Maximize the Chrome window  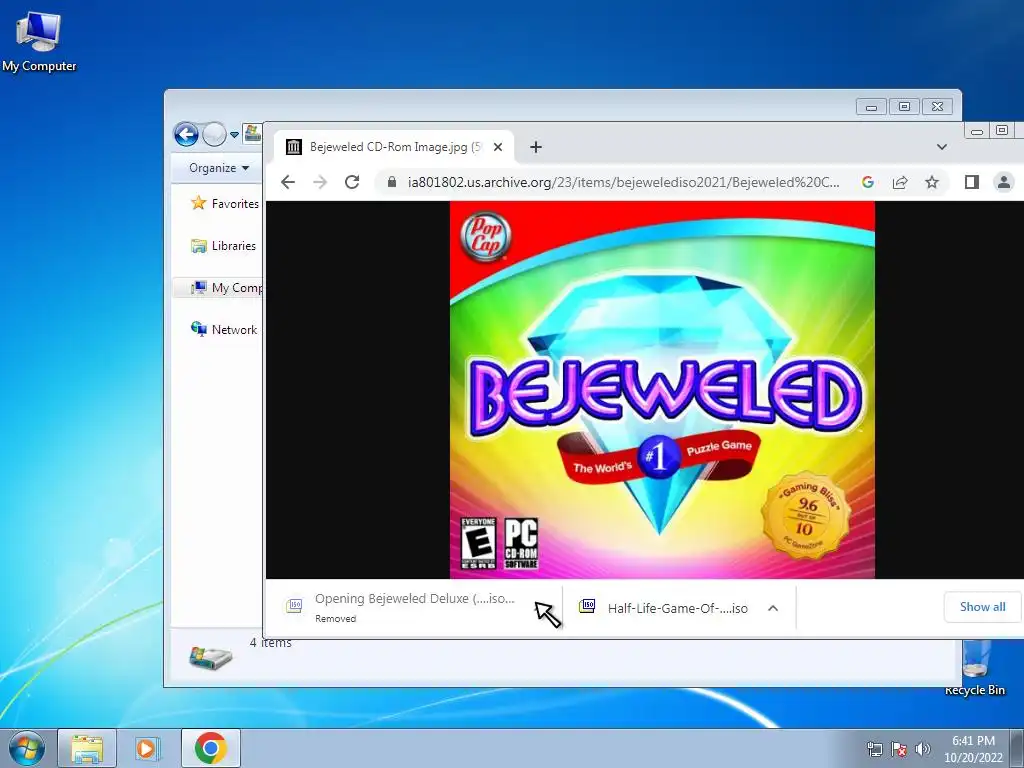[x=1002, y=131]
